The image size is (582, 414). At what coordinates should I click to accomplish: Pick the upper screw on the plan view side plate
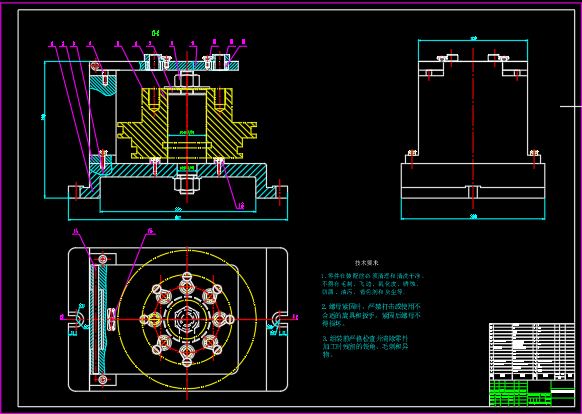pyautogui.click(x=103, y=259)
